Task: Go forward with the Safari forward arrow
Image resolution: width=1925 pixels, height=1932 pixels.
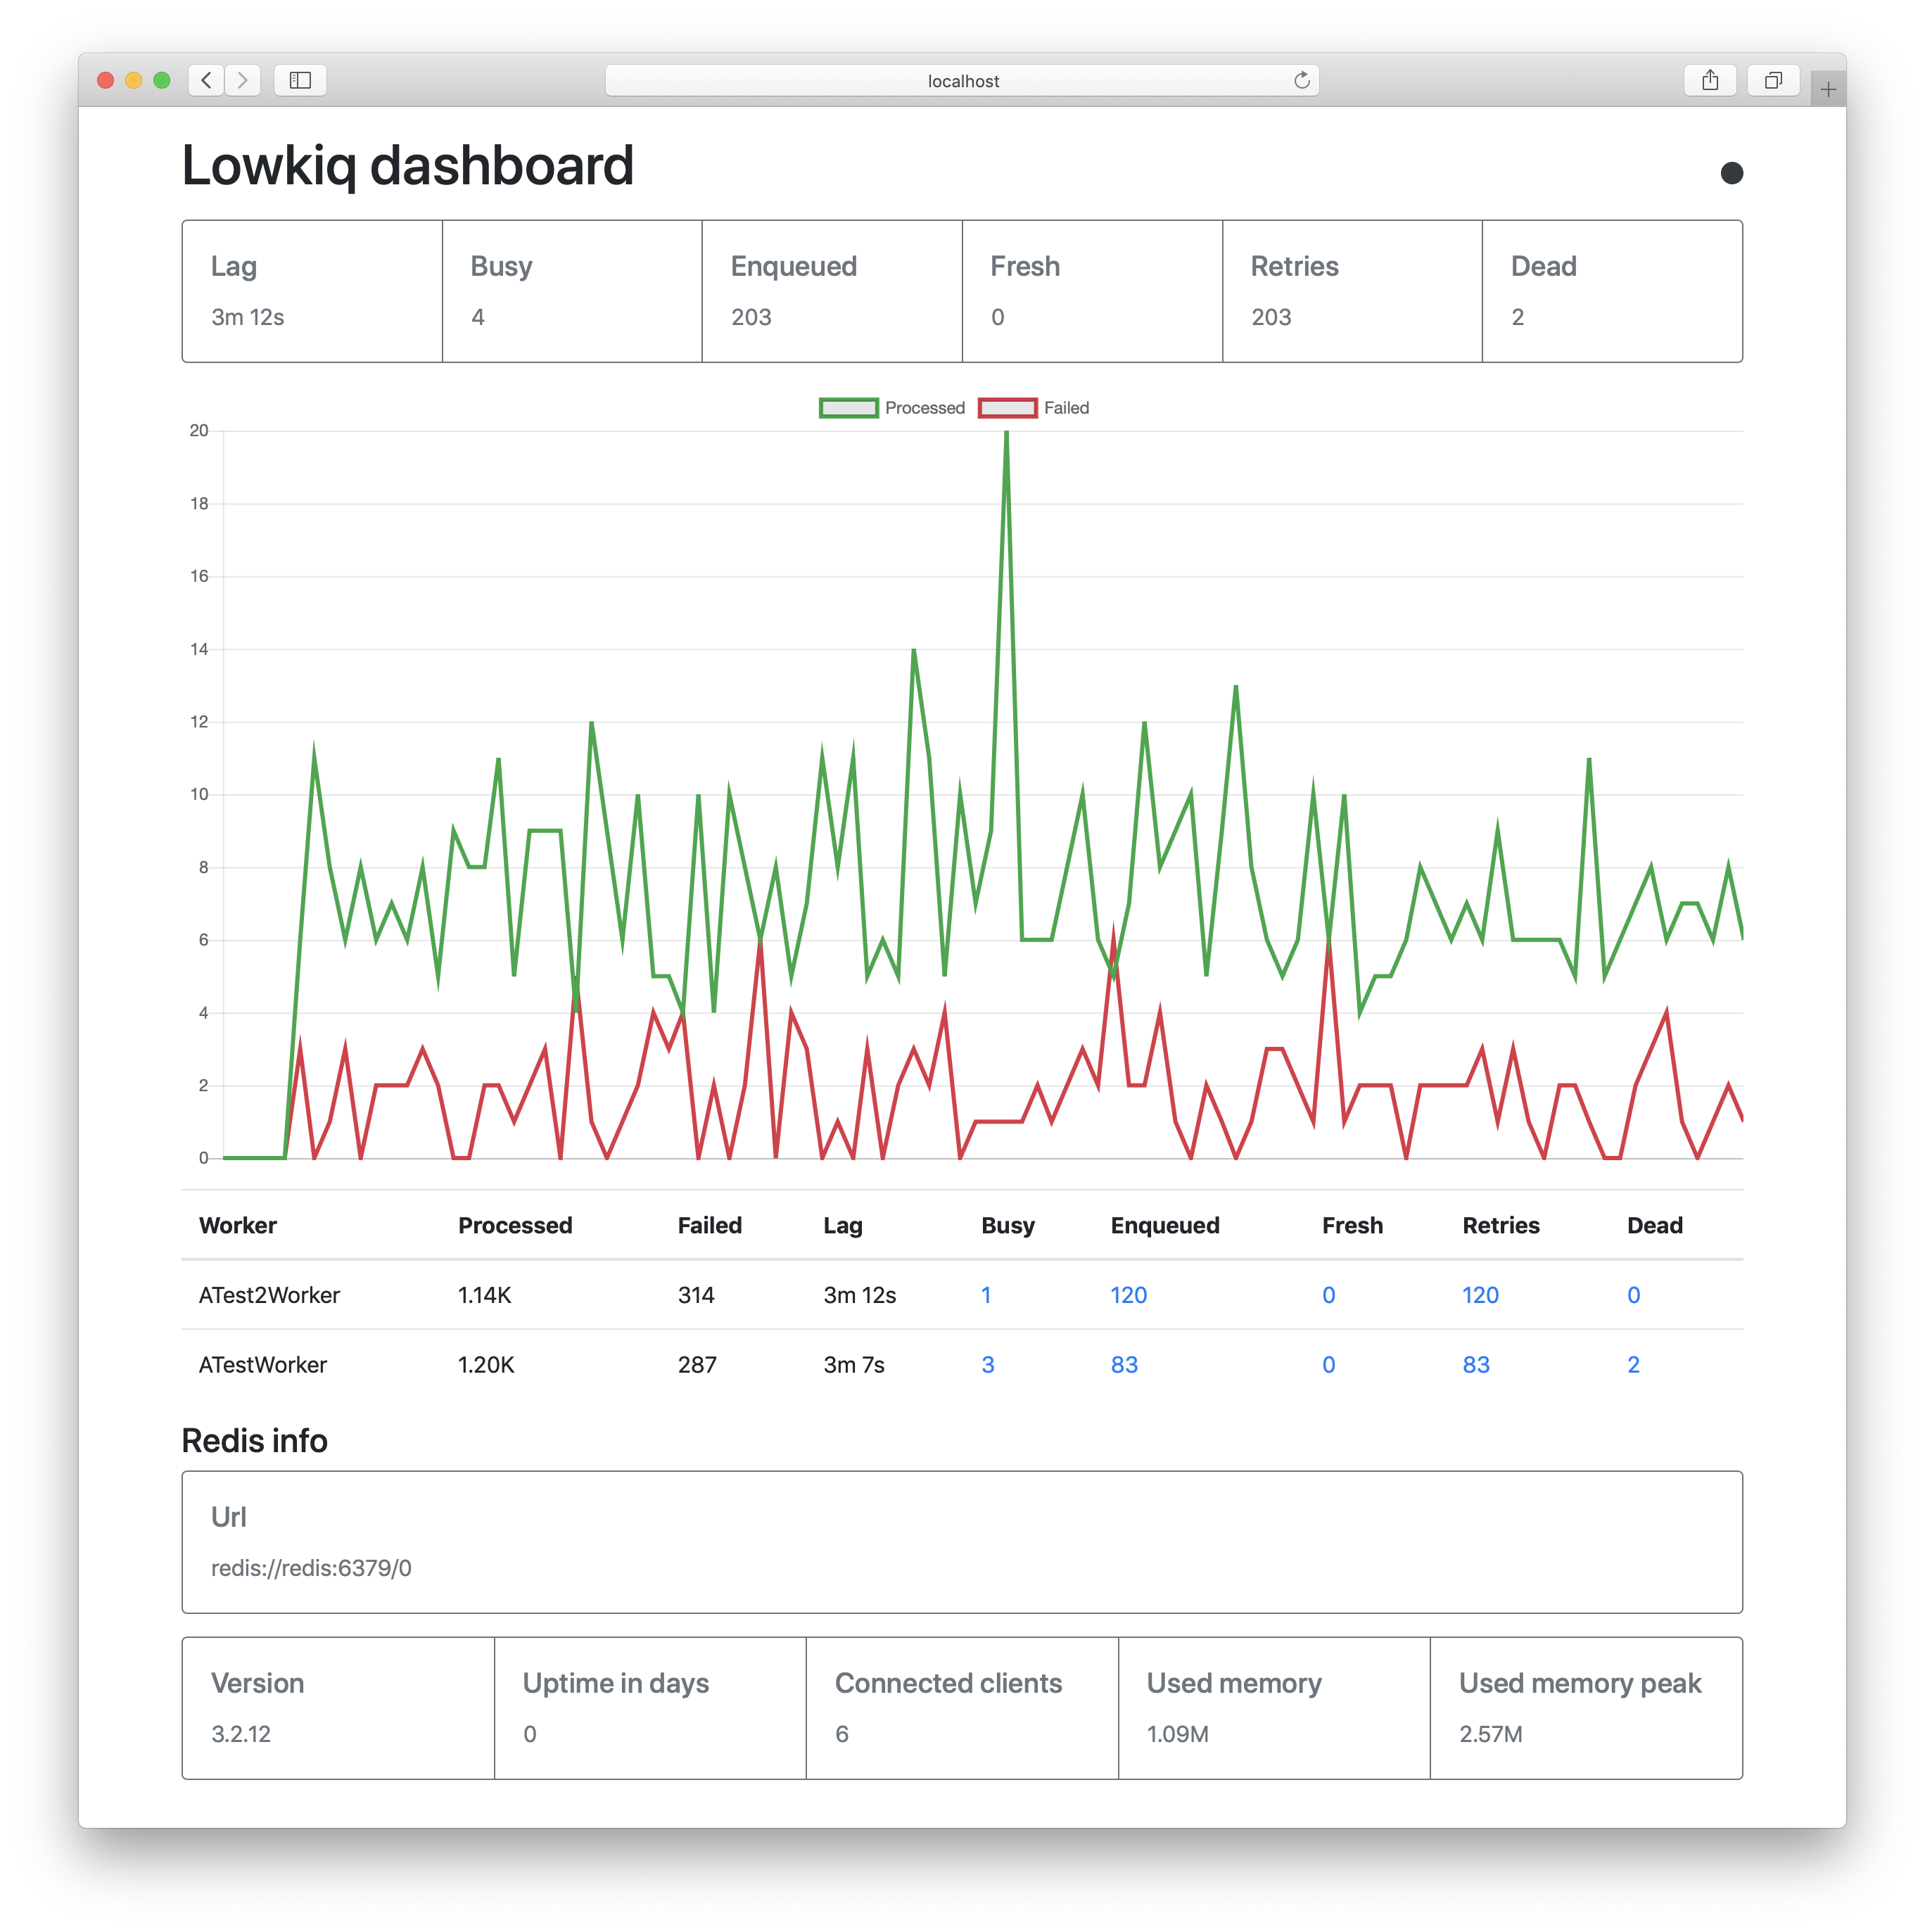Action: point(242,80)
